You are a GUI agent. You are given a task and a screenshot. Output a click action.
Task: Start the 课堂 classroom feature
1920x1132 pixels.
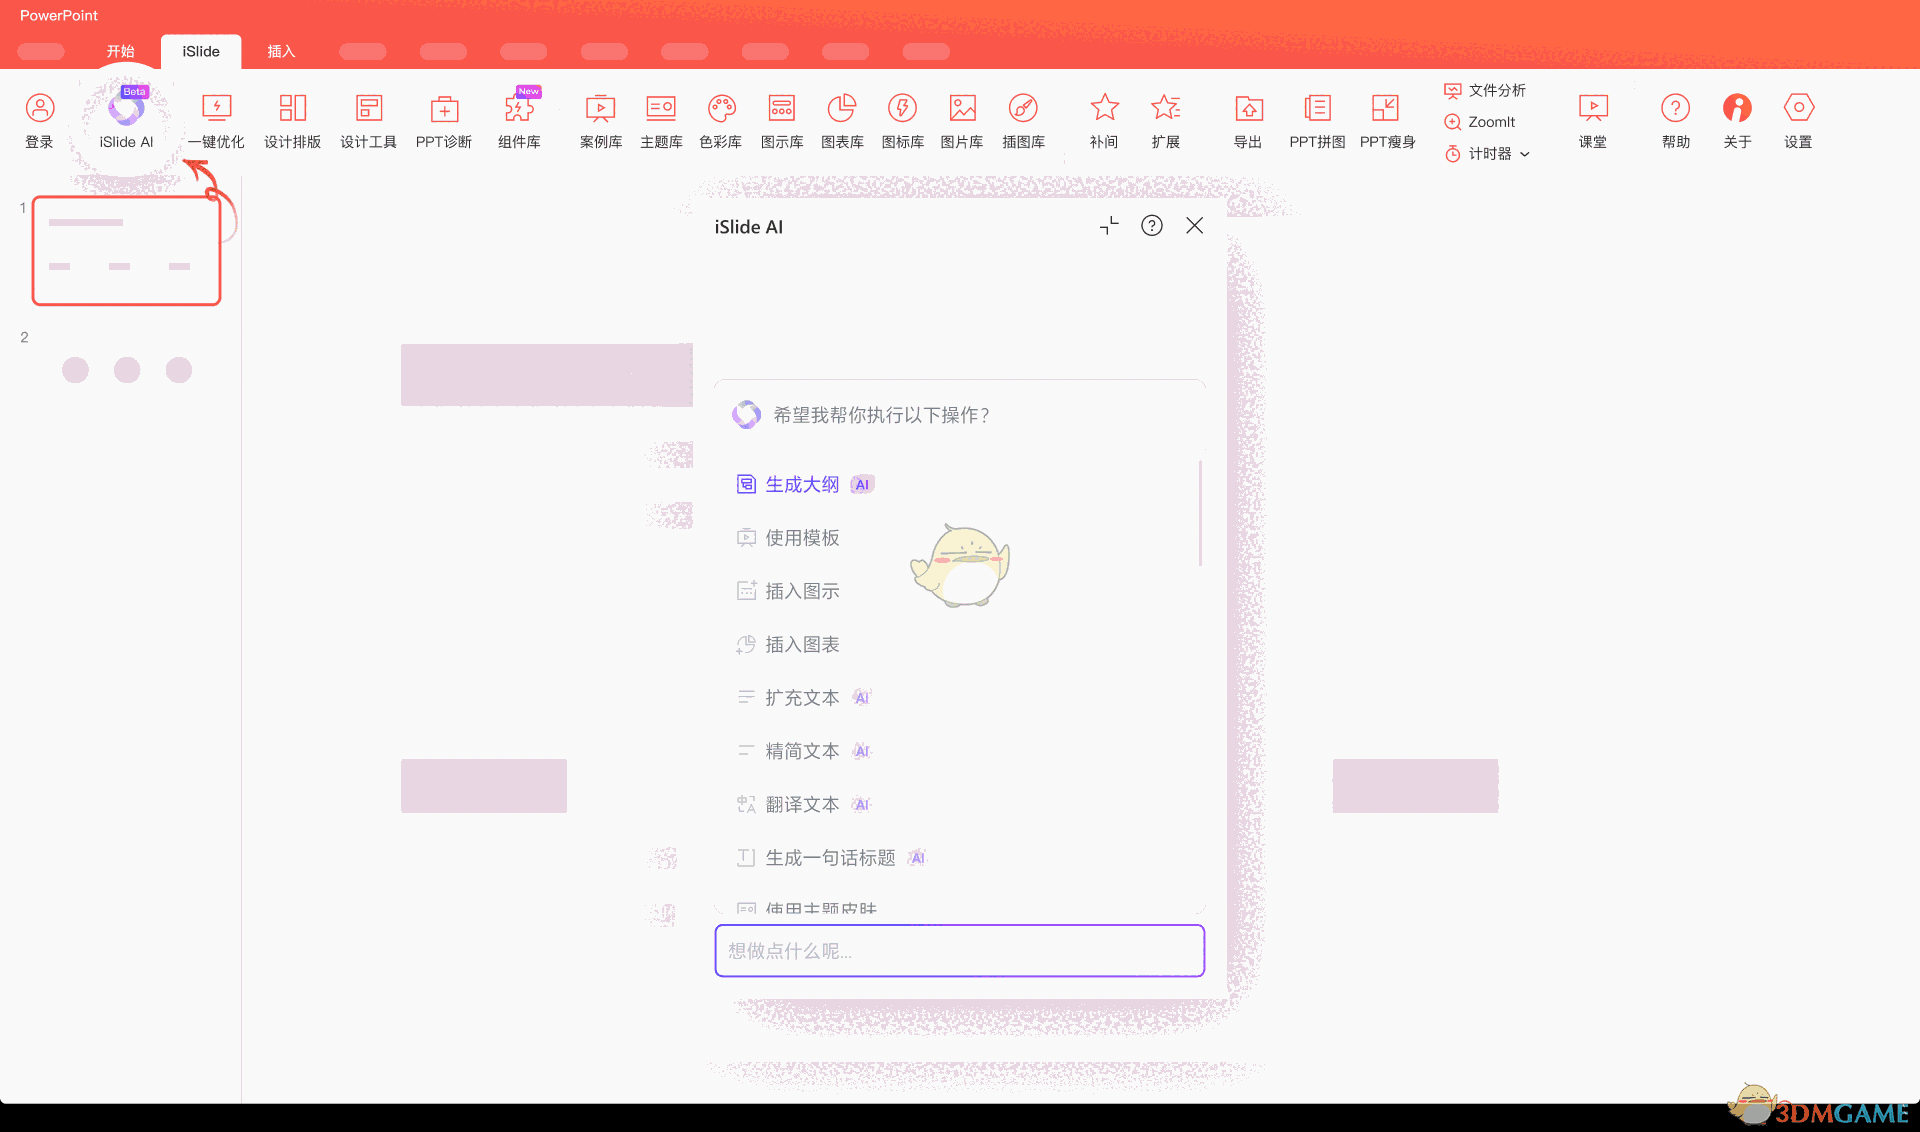(1592, 120)
